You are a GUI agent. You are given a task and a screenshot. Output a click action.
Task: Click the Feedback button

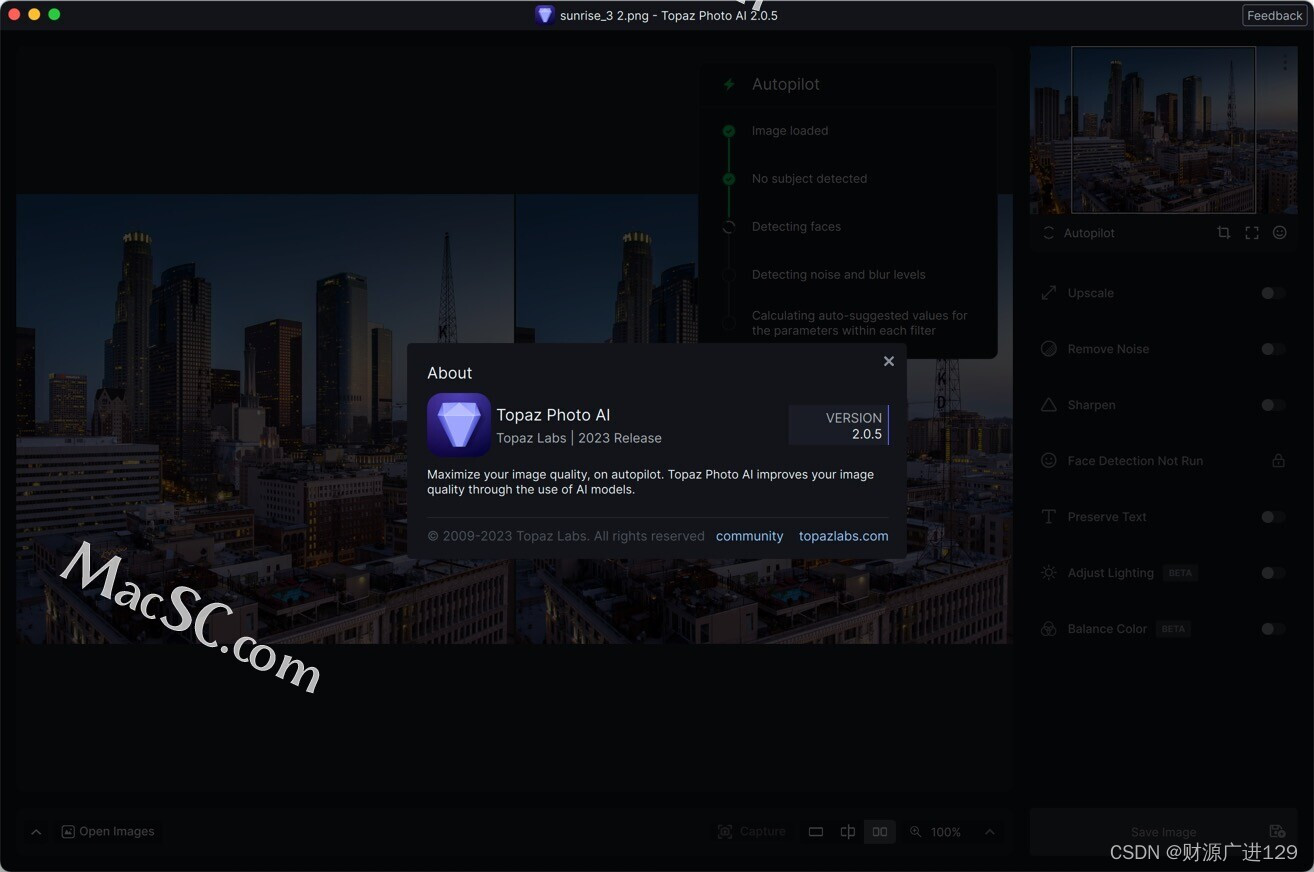[x=1274, y=15]
